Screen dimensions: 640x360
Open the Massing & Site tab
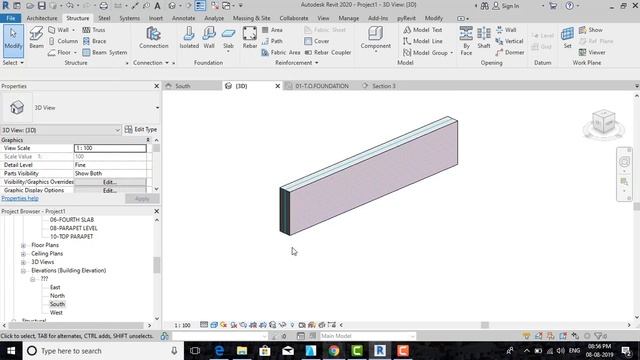[251, 18]
